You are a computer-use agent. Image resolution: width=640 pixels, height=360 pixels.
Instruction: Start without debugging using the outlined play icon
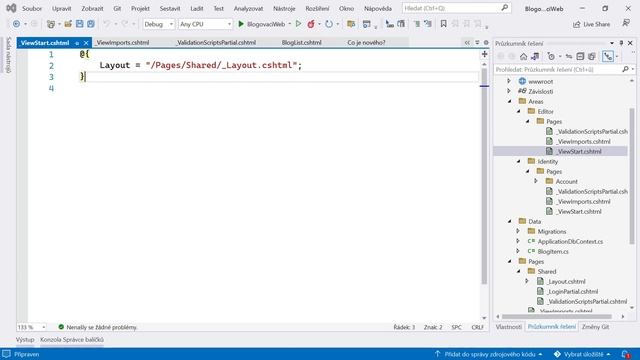(298, 24)
